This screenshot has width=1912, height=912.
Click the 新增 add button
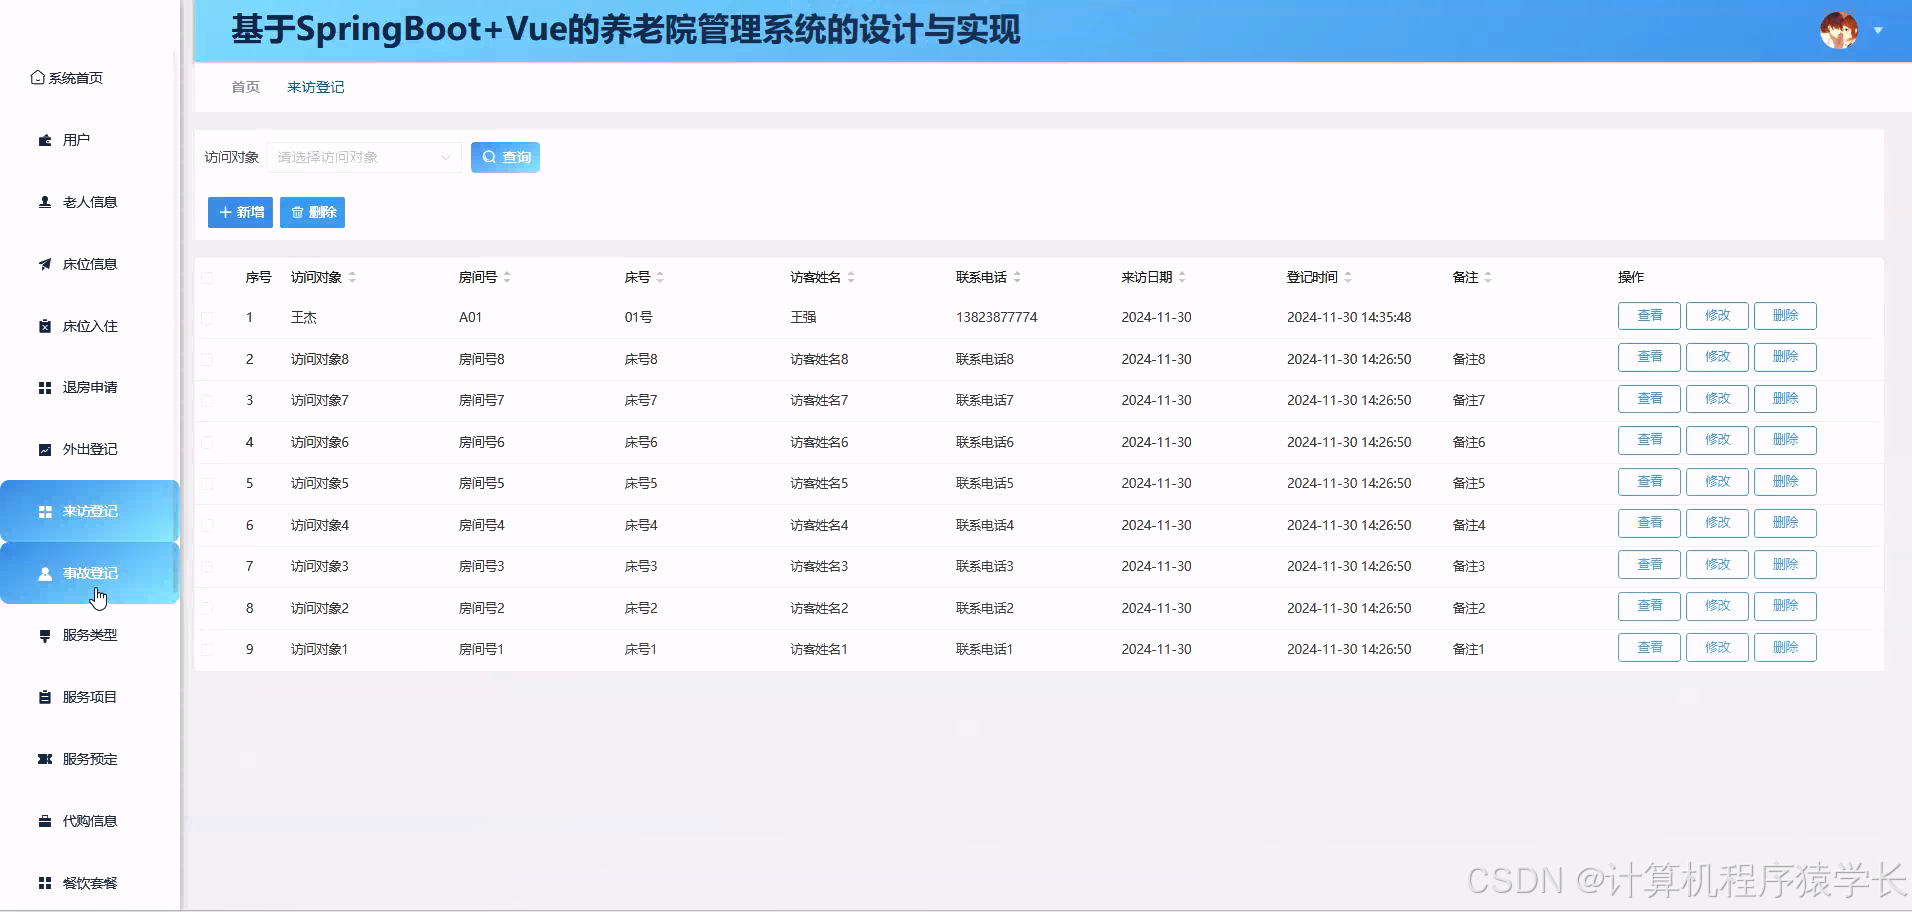[x=240, y=212]
